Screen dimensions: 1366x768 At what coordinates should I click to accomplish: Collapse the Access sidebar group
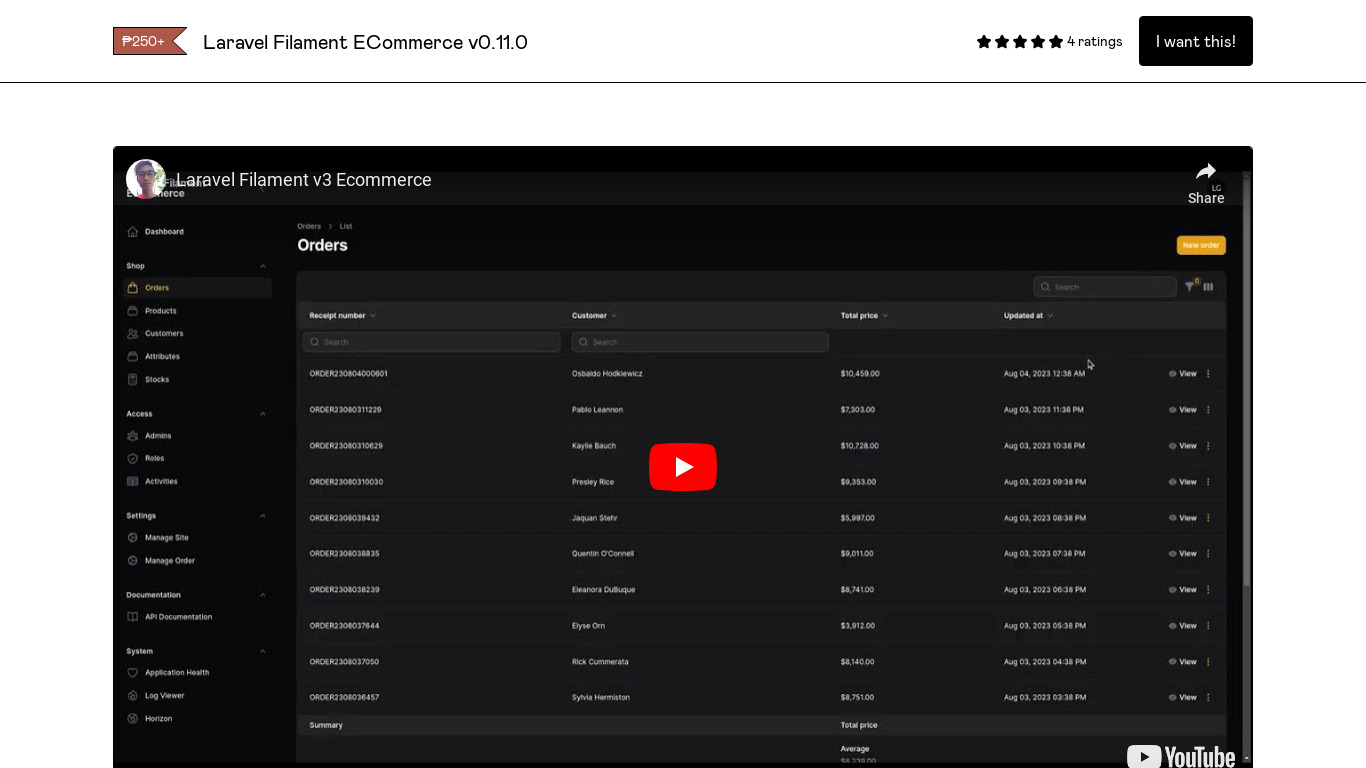point(263,414)
